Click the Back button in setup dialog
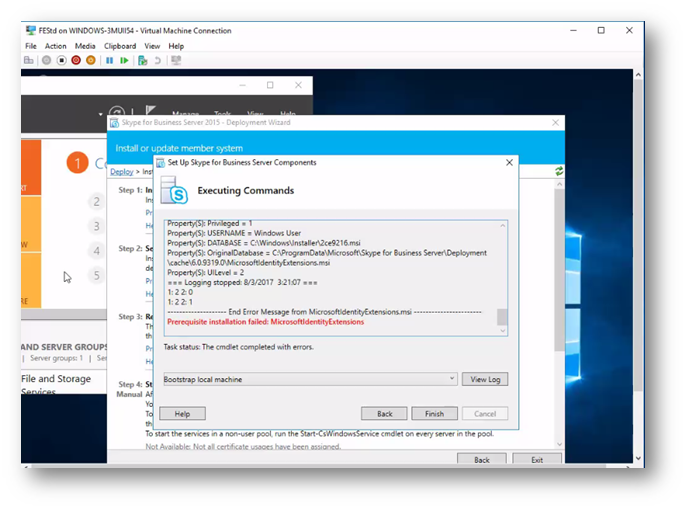 tap(384, 414)
